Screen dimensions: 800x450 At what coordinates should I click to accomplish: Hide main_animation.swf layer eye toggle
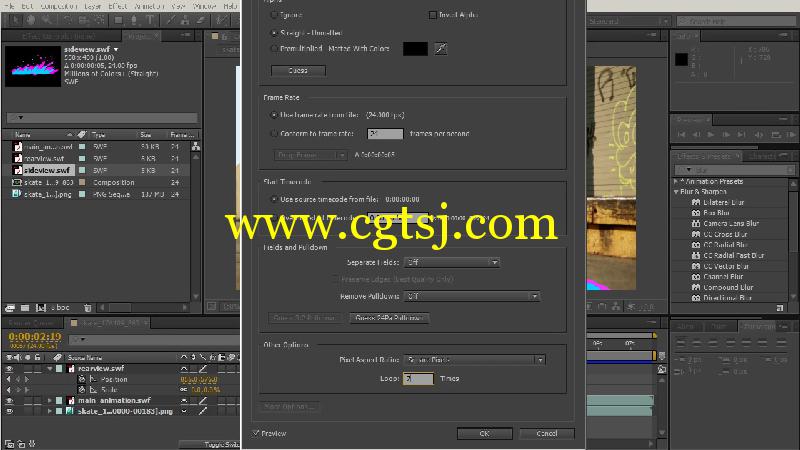(9, 401)
